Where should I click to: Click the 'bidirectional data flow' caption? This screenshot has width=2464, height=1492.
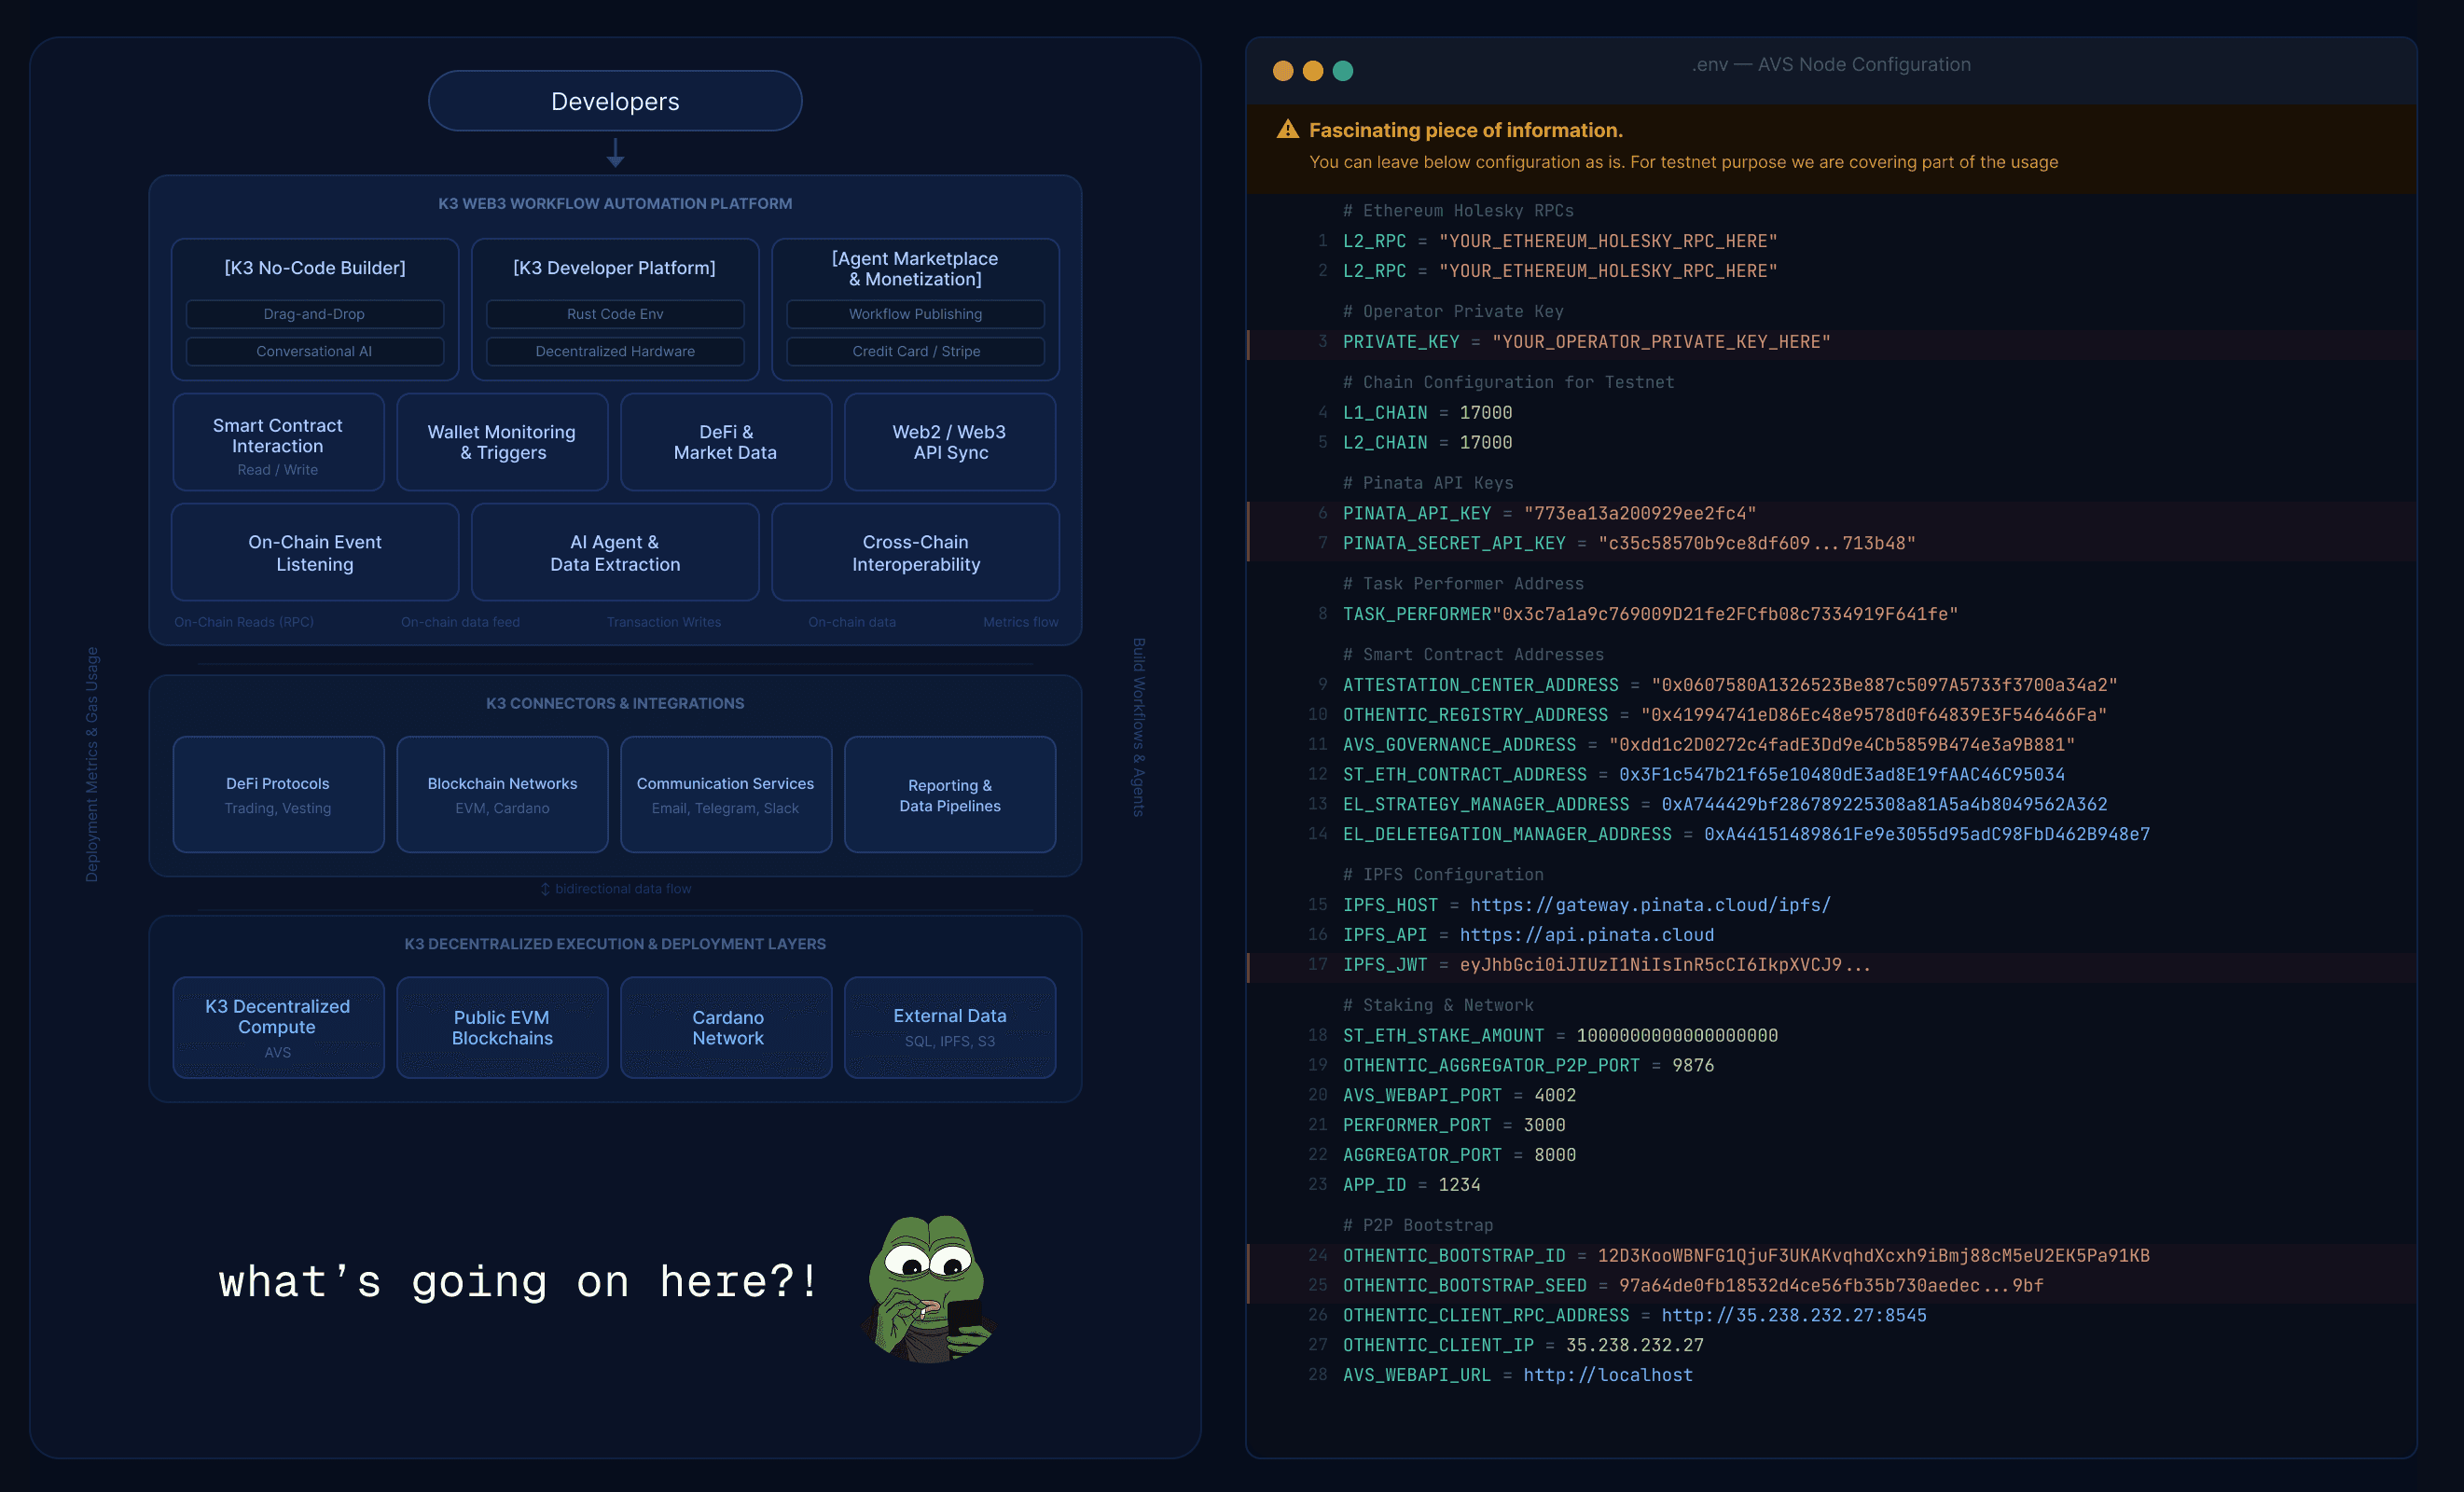click(x=615, y=889)
